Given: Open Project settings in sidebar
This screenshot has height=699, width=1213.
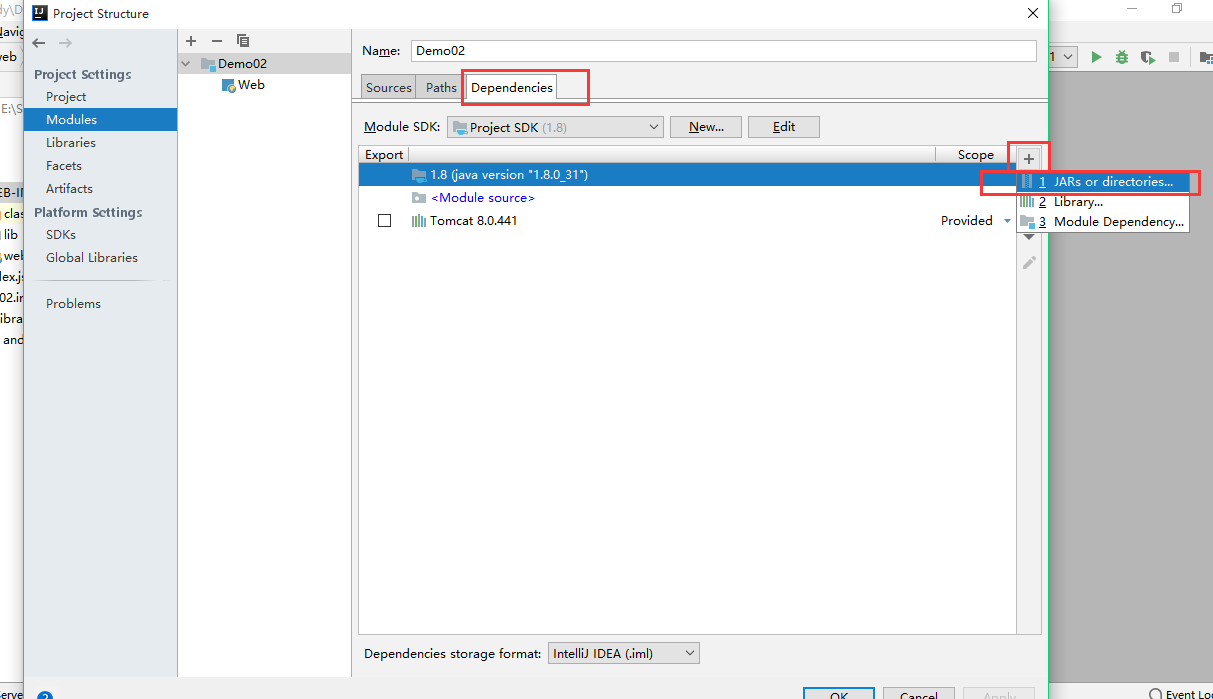Looking at the screenshot, I should click(x=66, y=97).
